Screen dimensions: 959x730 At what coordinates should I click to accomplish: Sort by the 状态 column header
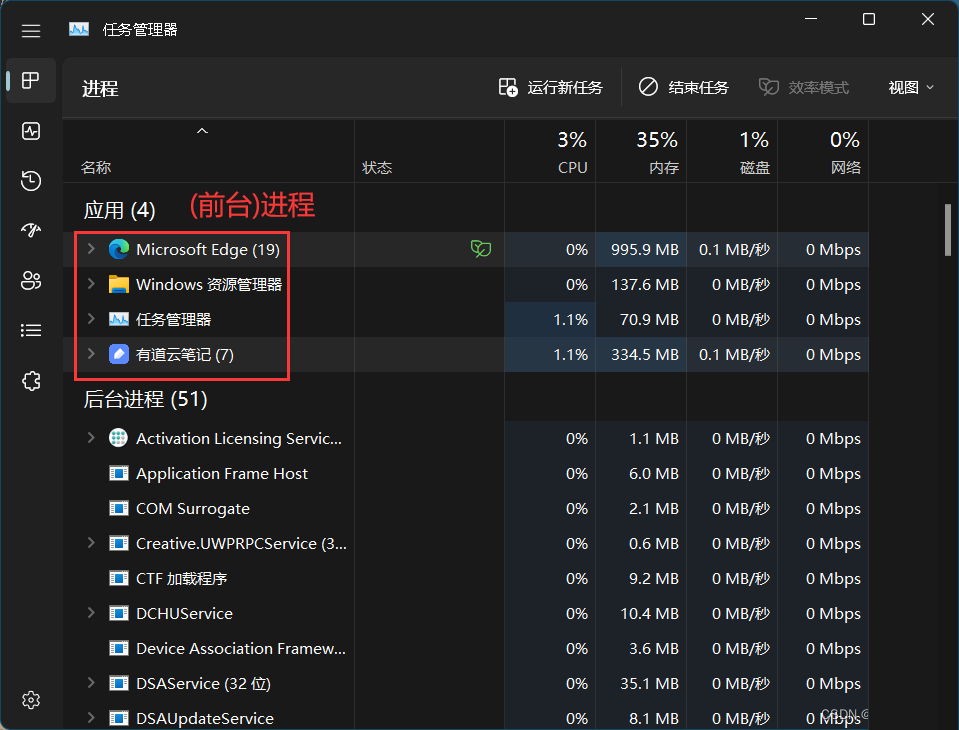[x=429, y=152]
